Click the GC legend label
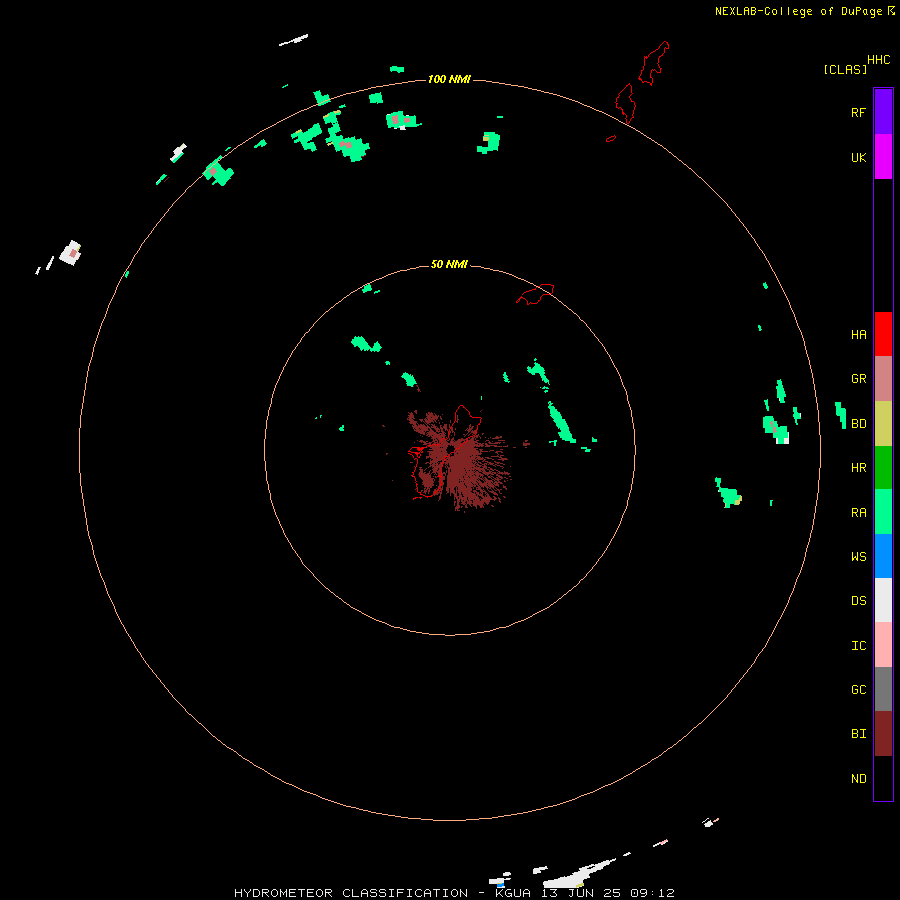Screen dimensions: 900x900 858,690
